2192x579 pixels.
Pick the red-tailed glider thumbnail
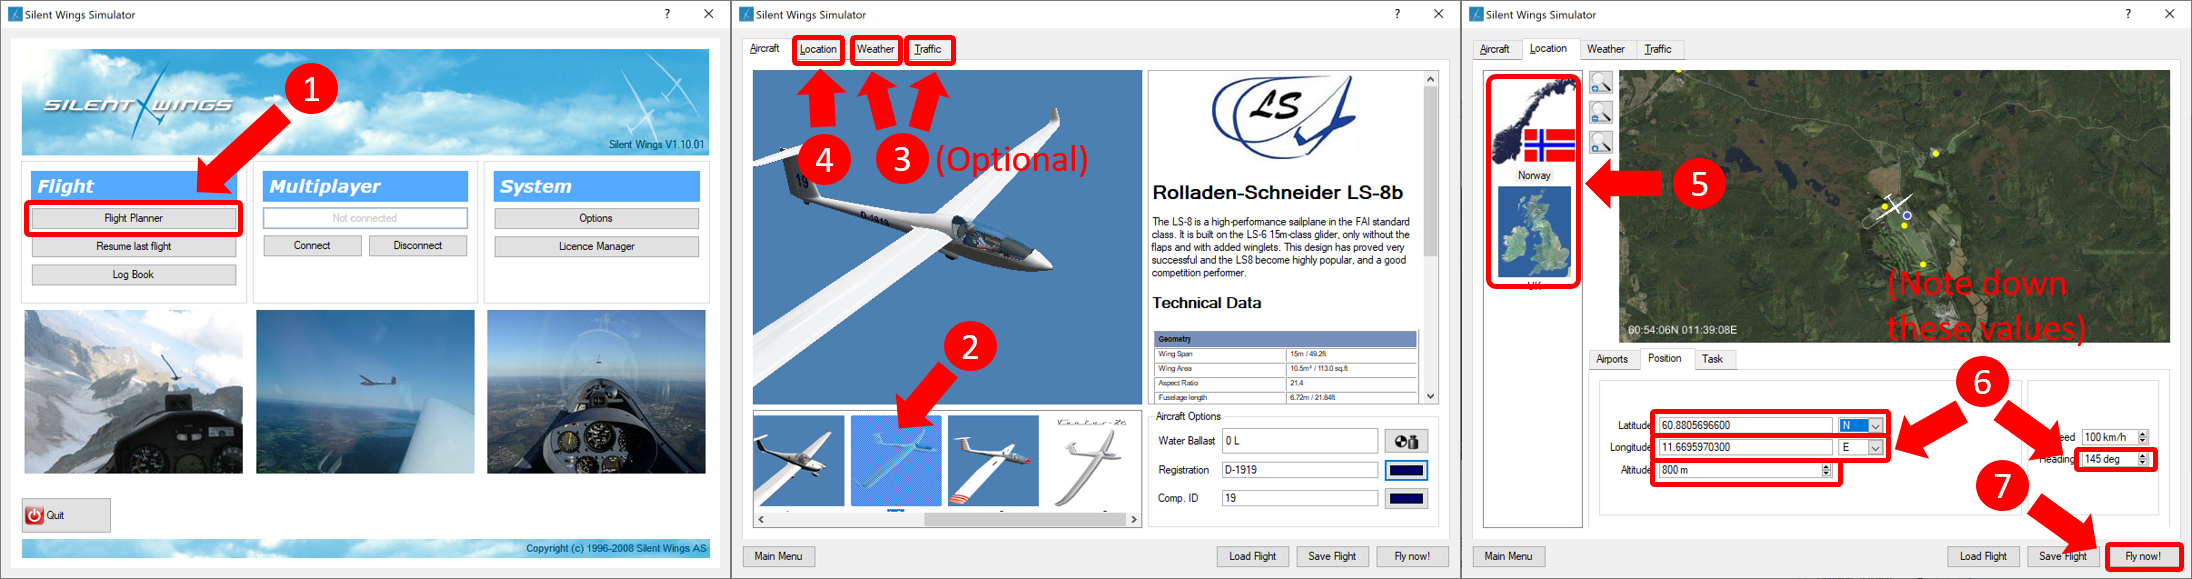[x=993, y=461]
